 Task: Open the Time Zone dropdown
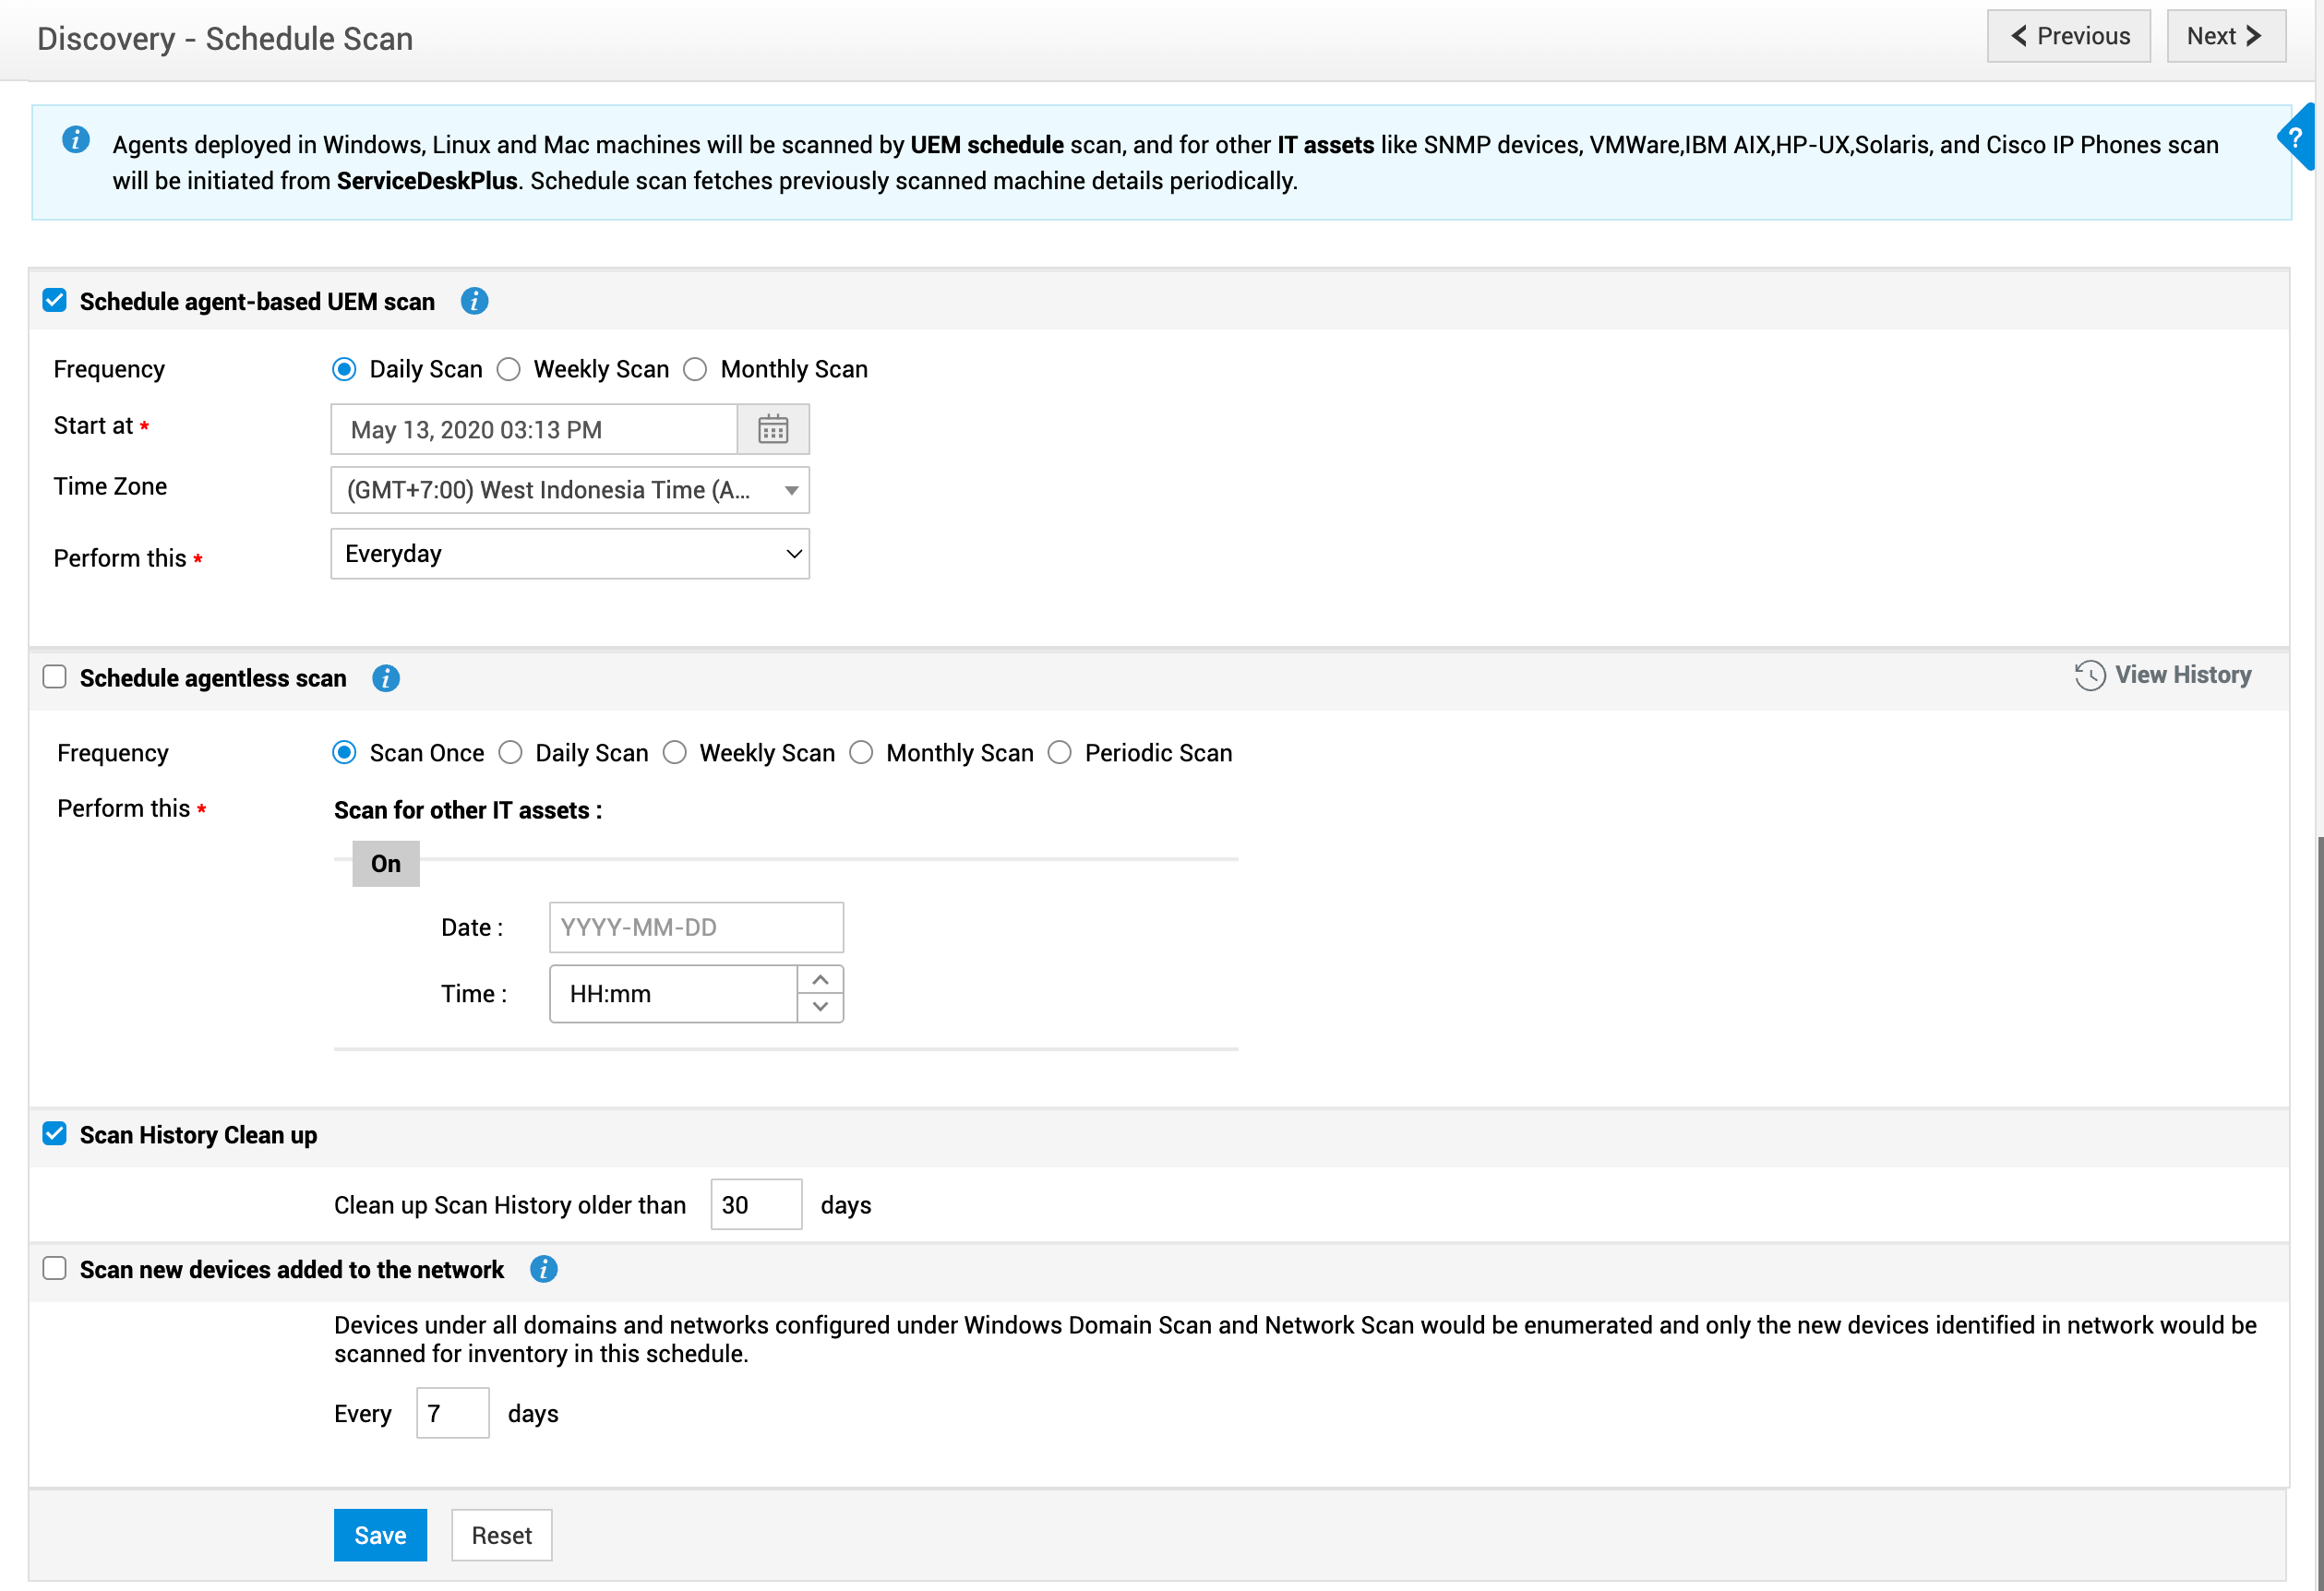click(x=569, y=490)
